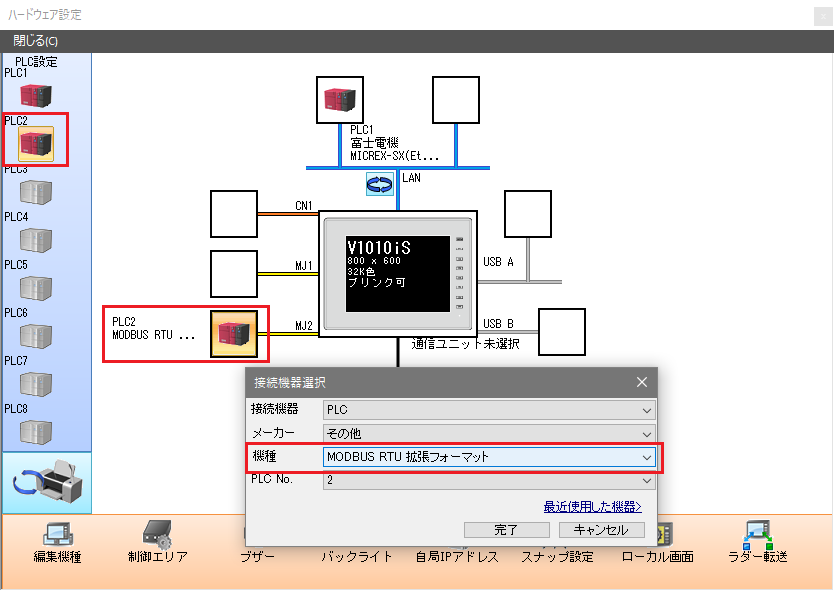Click the PLC6 slot icon
834x591 pixels.
36,336
